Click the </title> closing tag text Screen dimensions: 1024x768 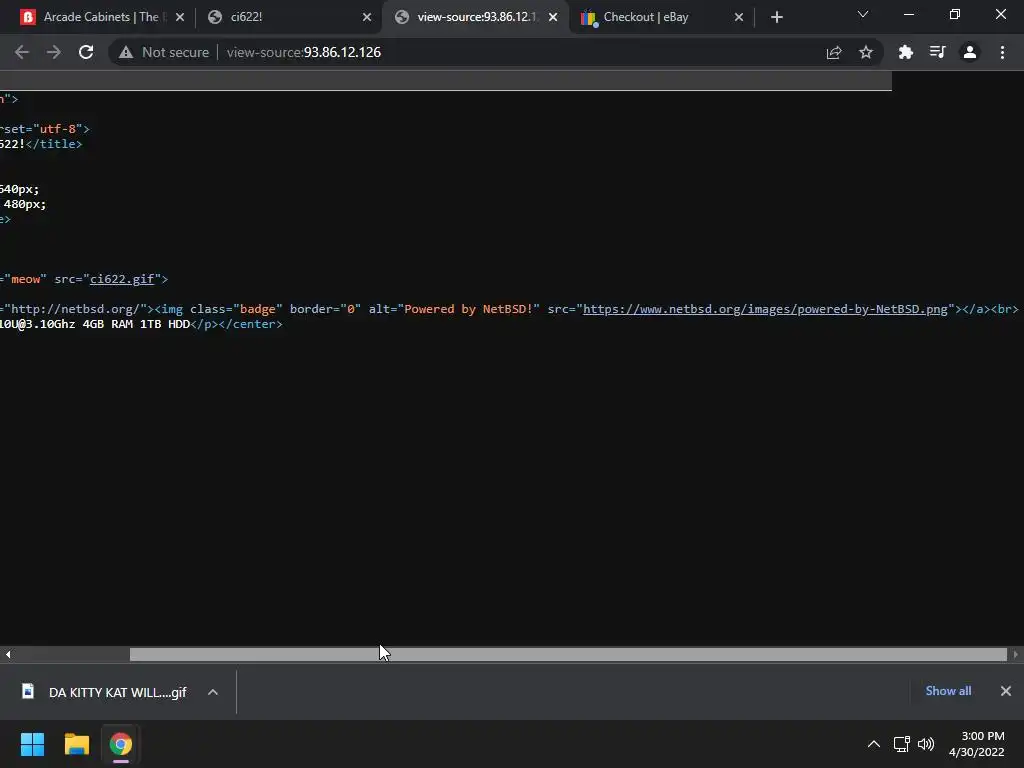(x=54, y=144)
